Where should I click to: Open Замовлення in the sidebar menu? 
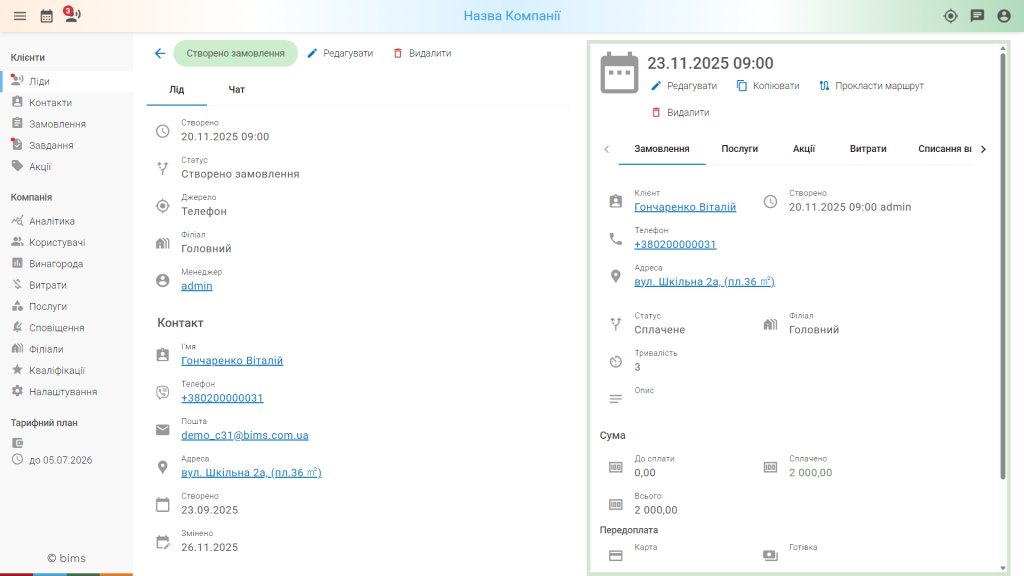pos(67,124)
